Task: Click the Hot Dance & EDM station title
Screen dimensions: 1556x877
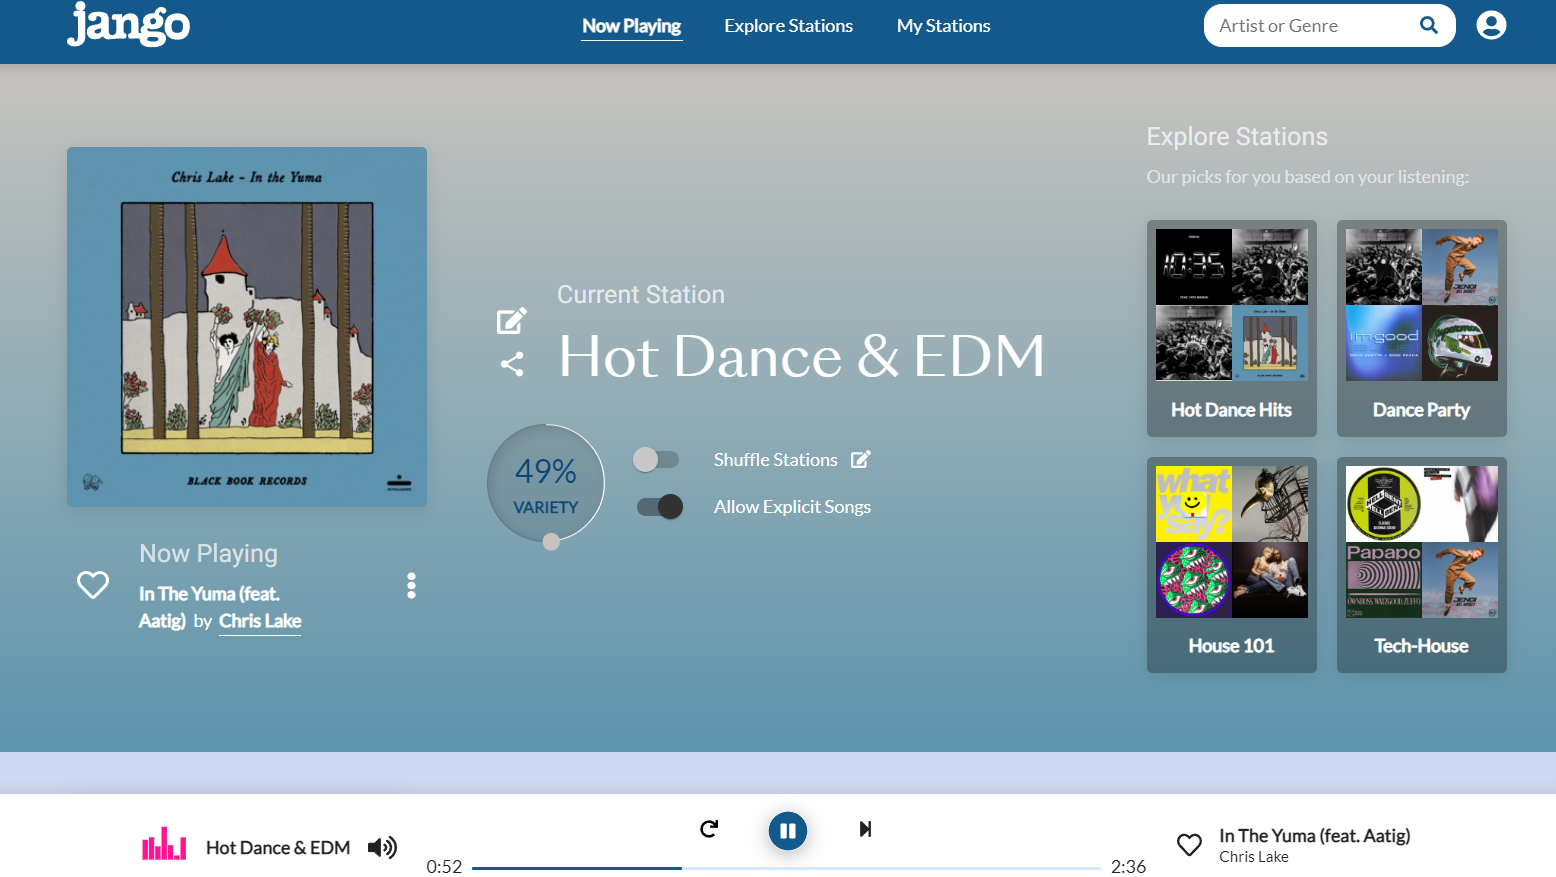Action: pyautogui.click(x=802, y=356)
